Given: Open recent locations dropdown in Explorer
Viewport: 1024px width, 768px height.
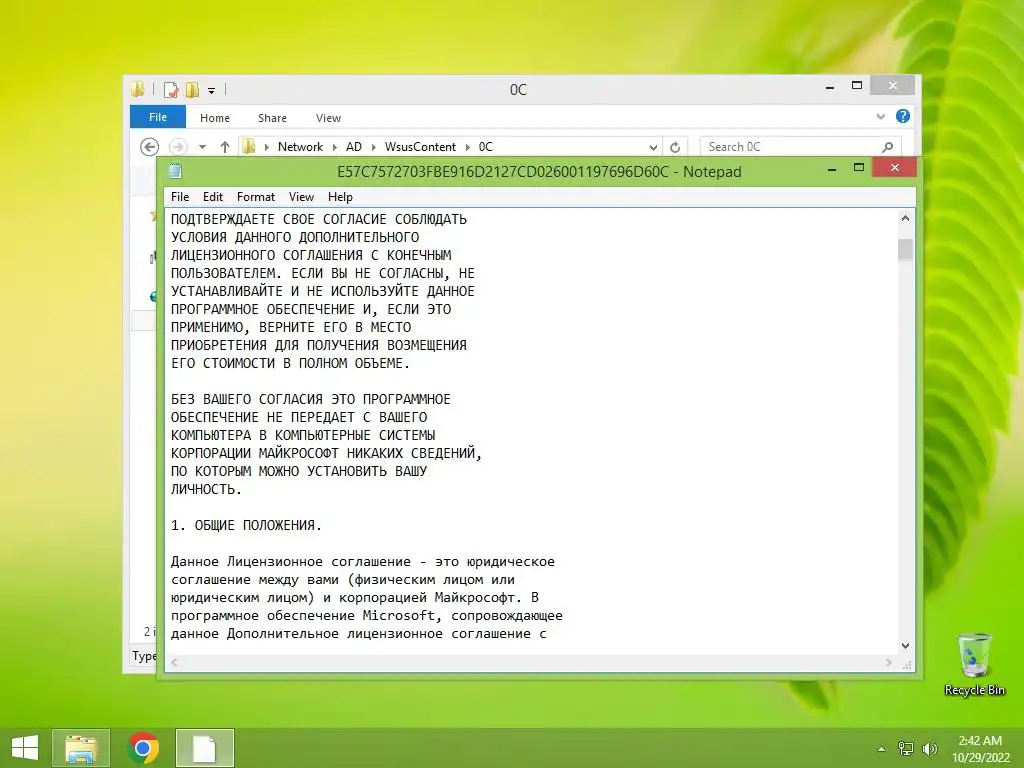Looking at the screenshot, I should (202, 147).
